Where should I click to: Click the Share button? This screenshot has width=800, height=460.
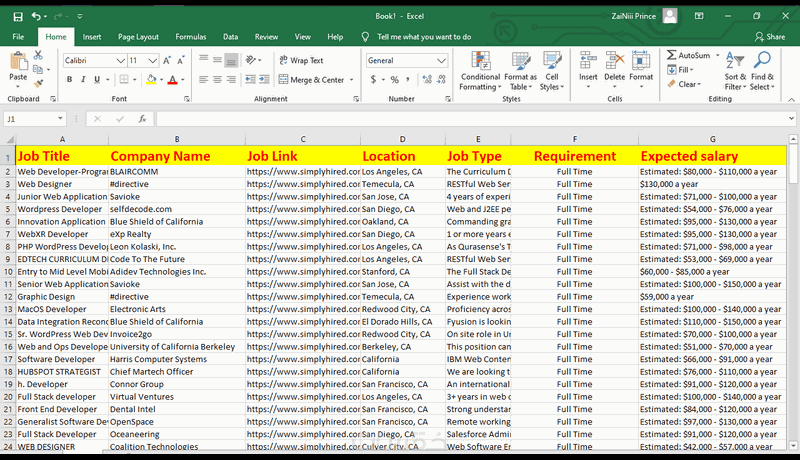point(769,37)
